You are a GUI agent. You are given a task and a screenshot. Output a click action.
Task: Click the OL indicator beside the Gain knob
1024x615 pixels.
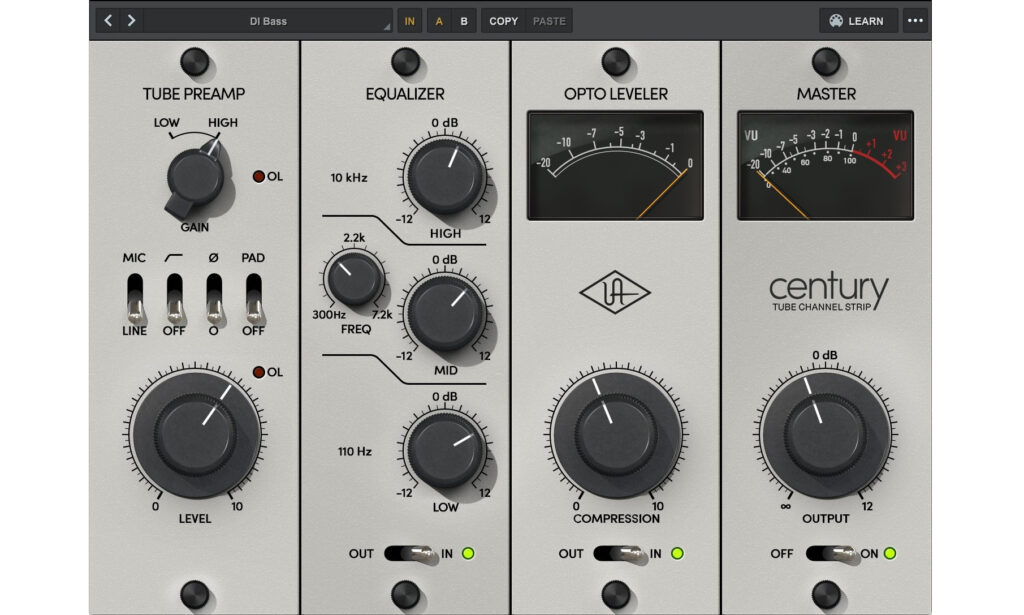click(258, 177)
